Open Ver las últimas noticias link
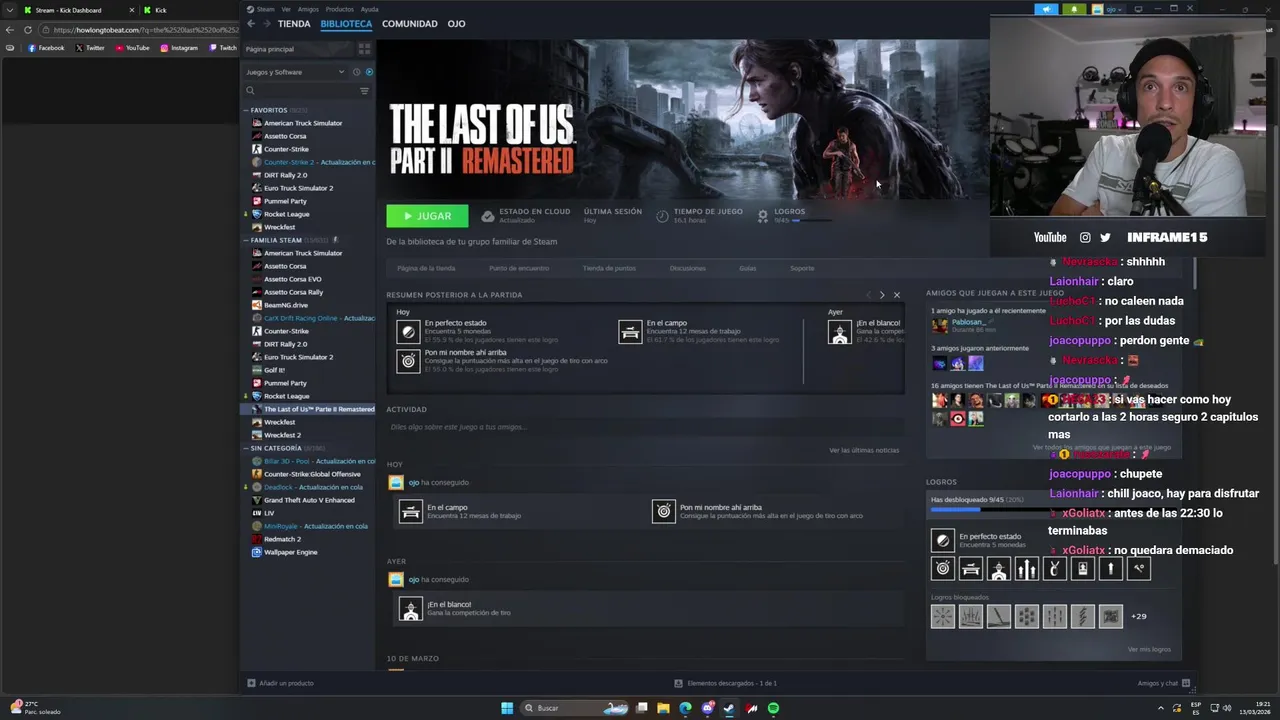This screenshot has width=1280, height=720. [864, 450]
